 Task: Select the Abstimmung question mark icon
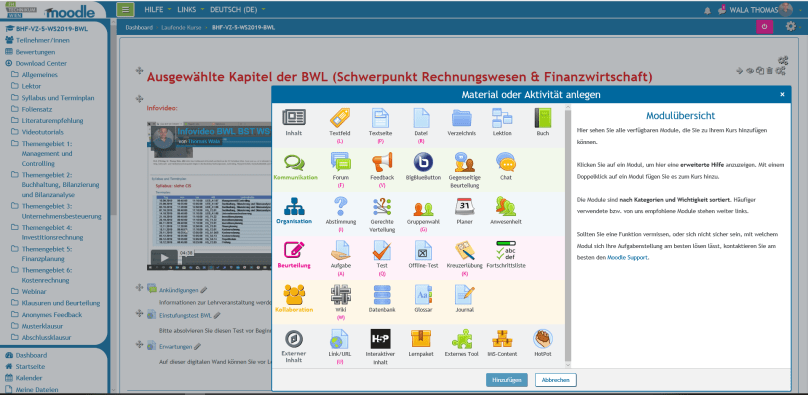[x=341, y=206]
